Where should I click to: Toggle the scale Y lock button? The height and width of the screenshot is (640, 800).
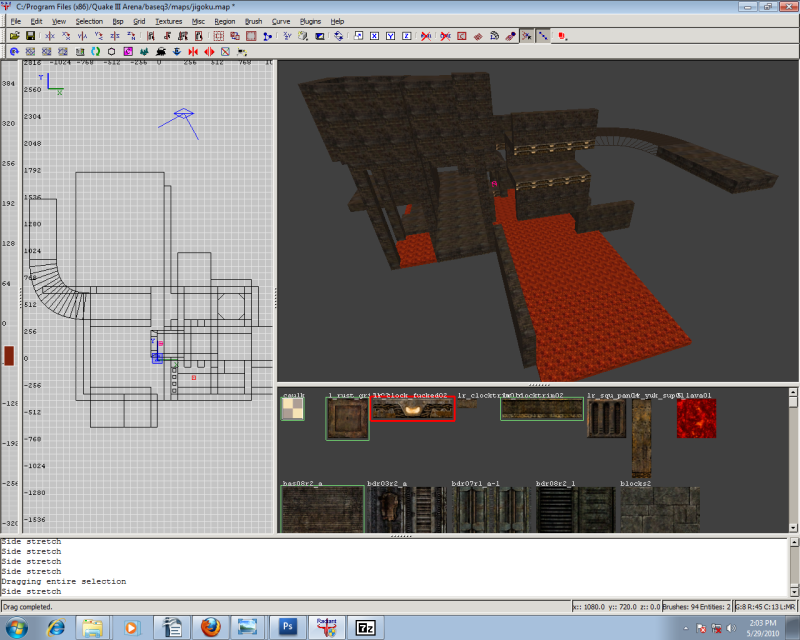pyautogui.click(x=390, y=36)
